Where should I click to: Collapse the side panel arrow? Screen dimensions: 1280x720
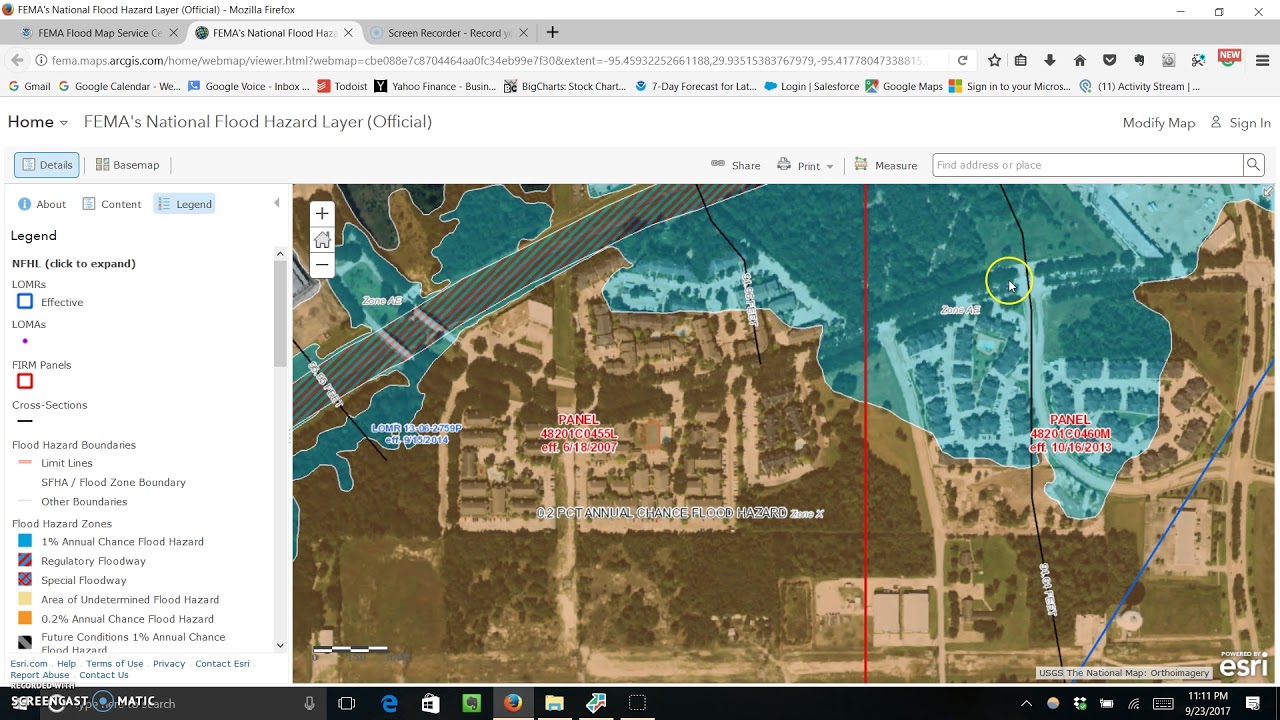click(x=277, y=203)
